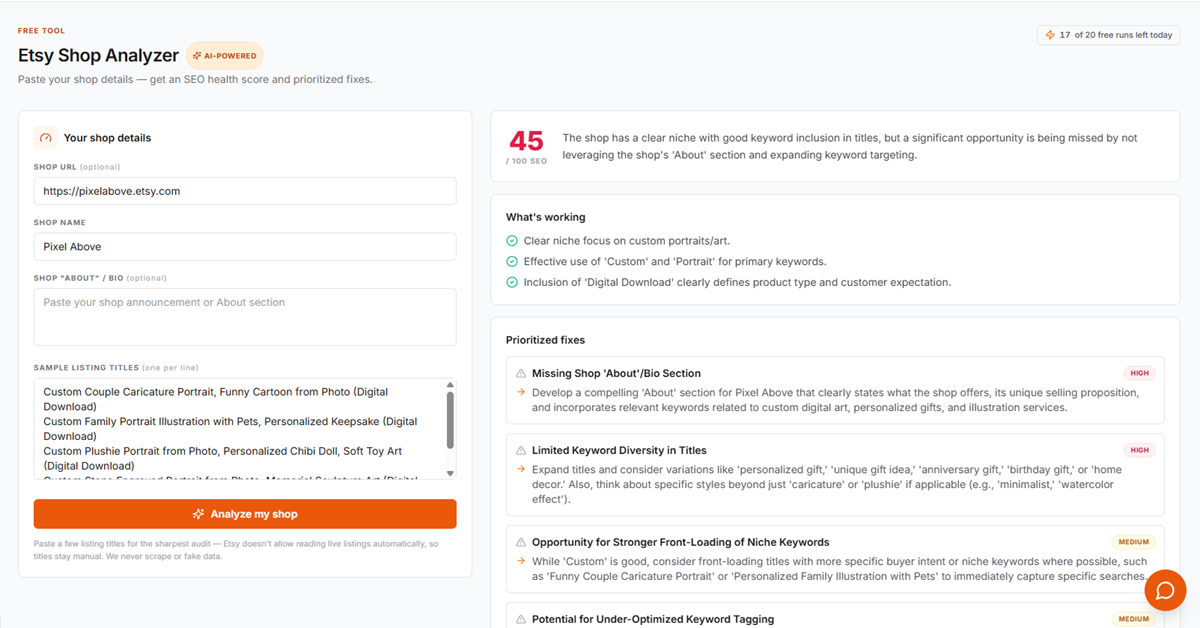
Task: Click the sparkle icon in AI-Powered badge
Action: tap(197, 56)
